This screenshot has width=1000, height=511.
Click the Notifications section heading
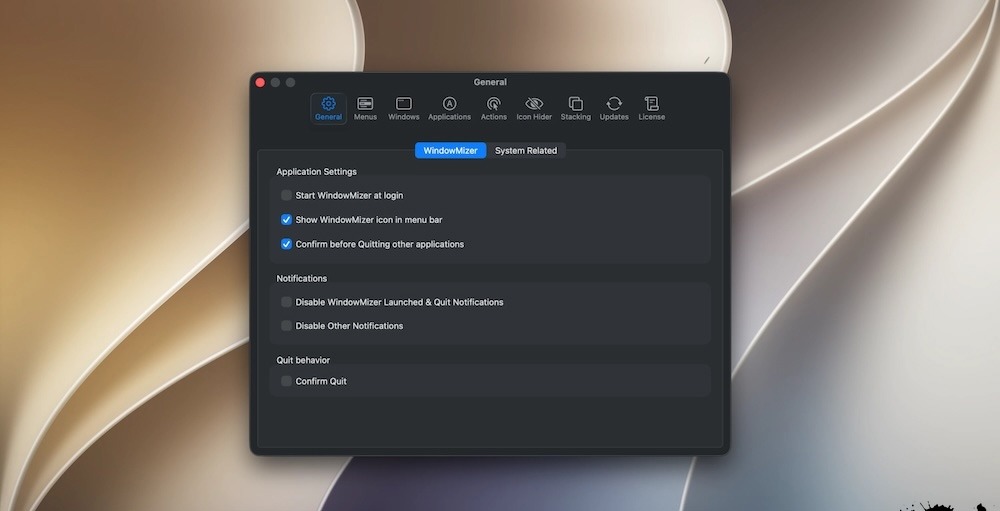tap(302, 278)
